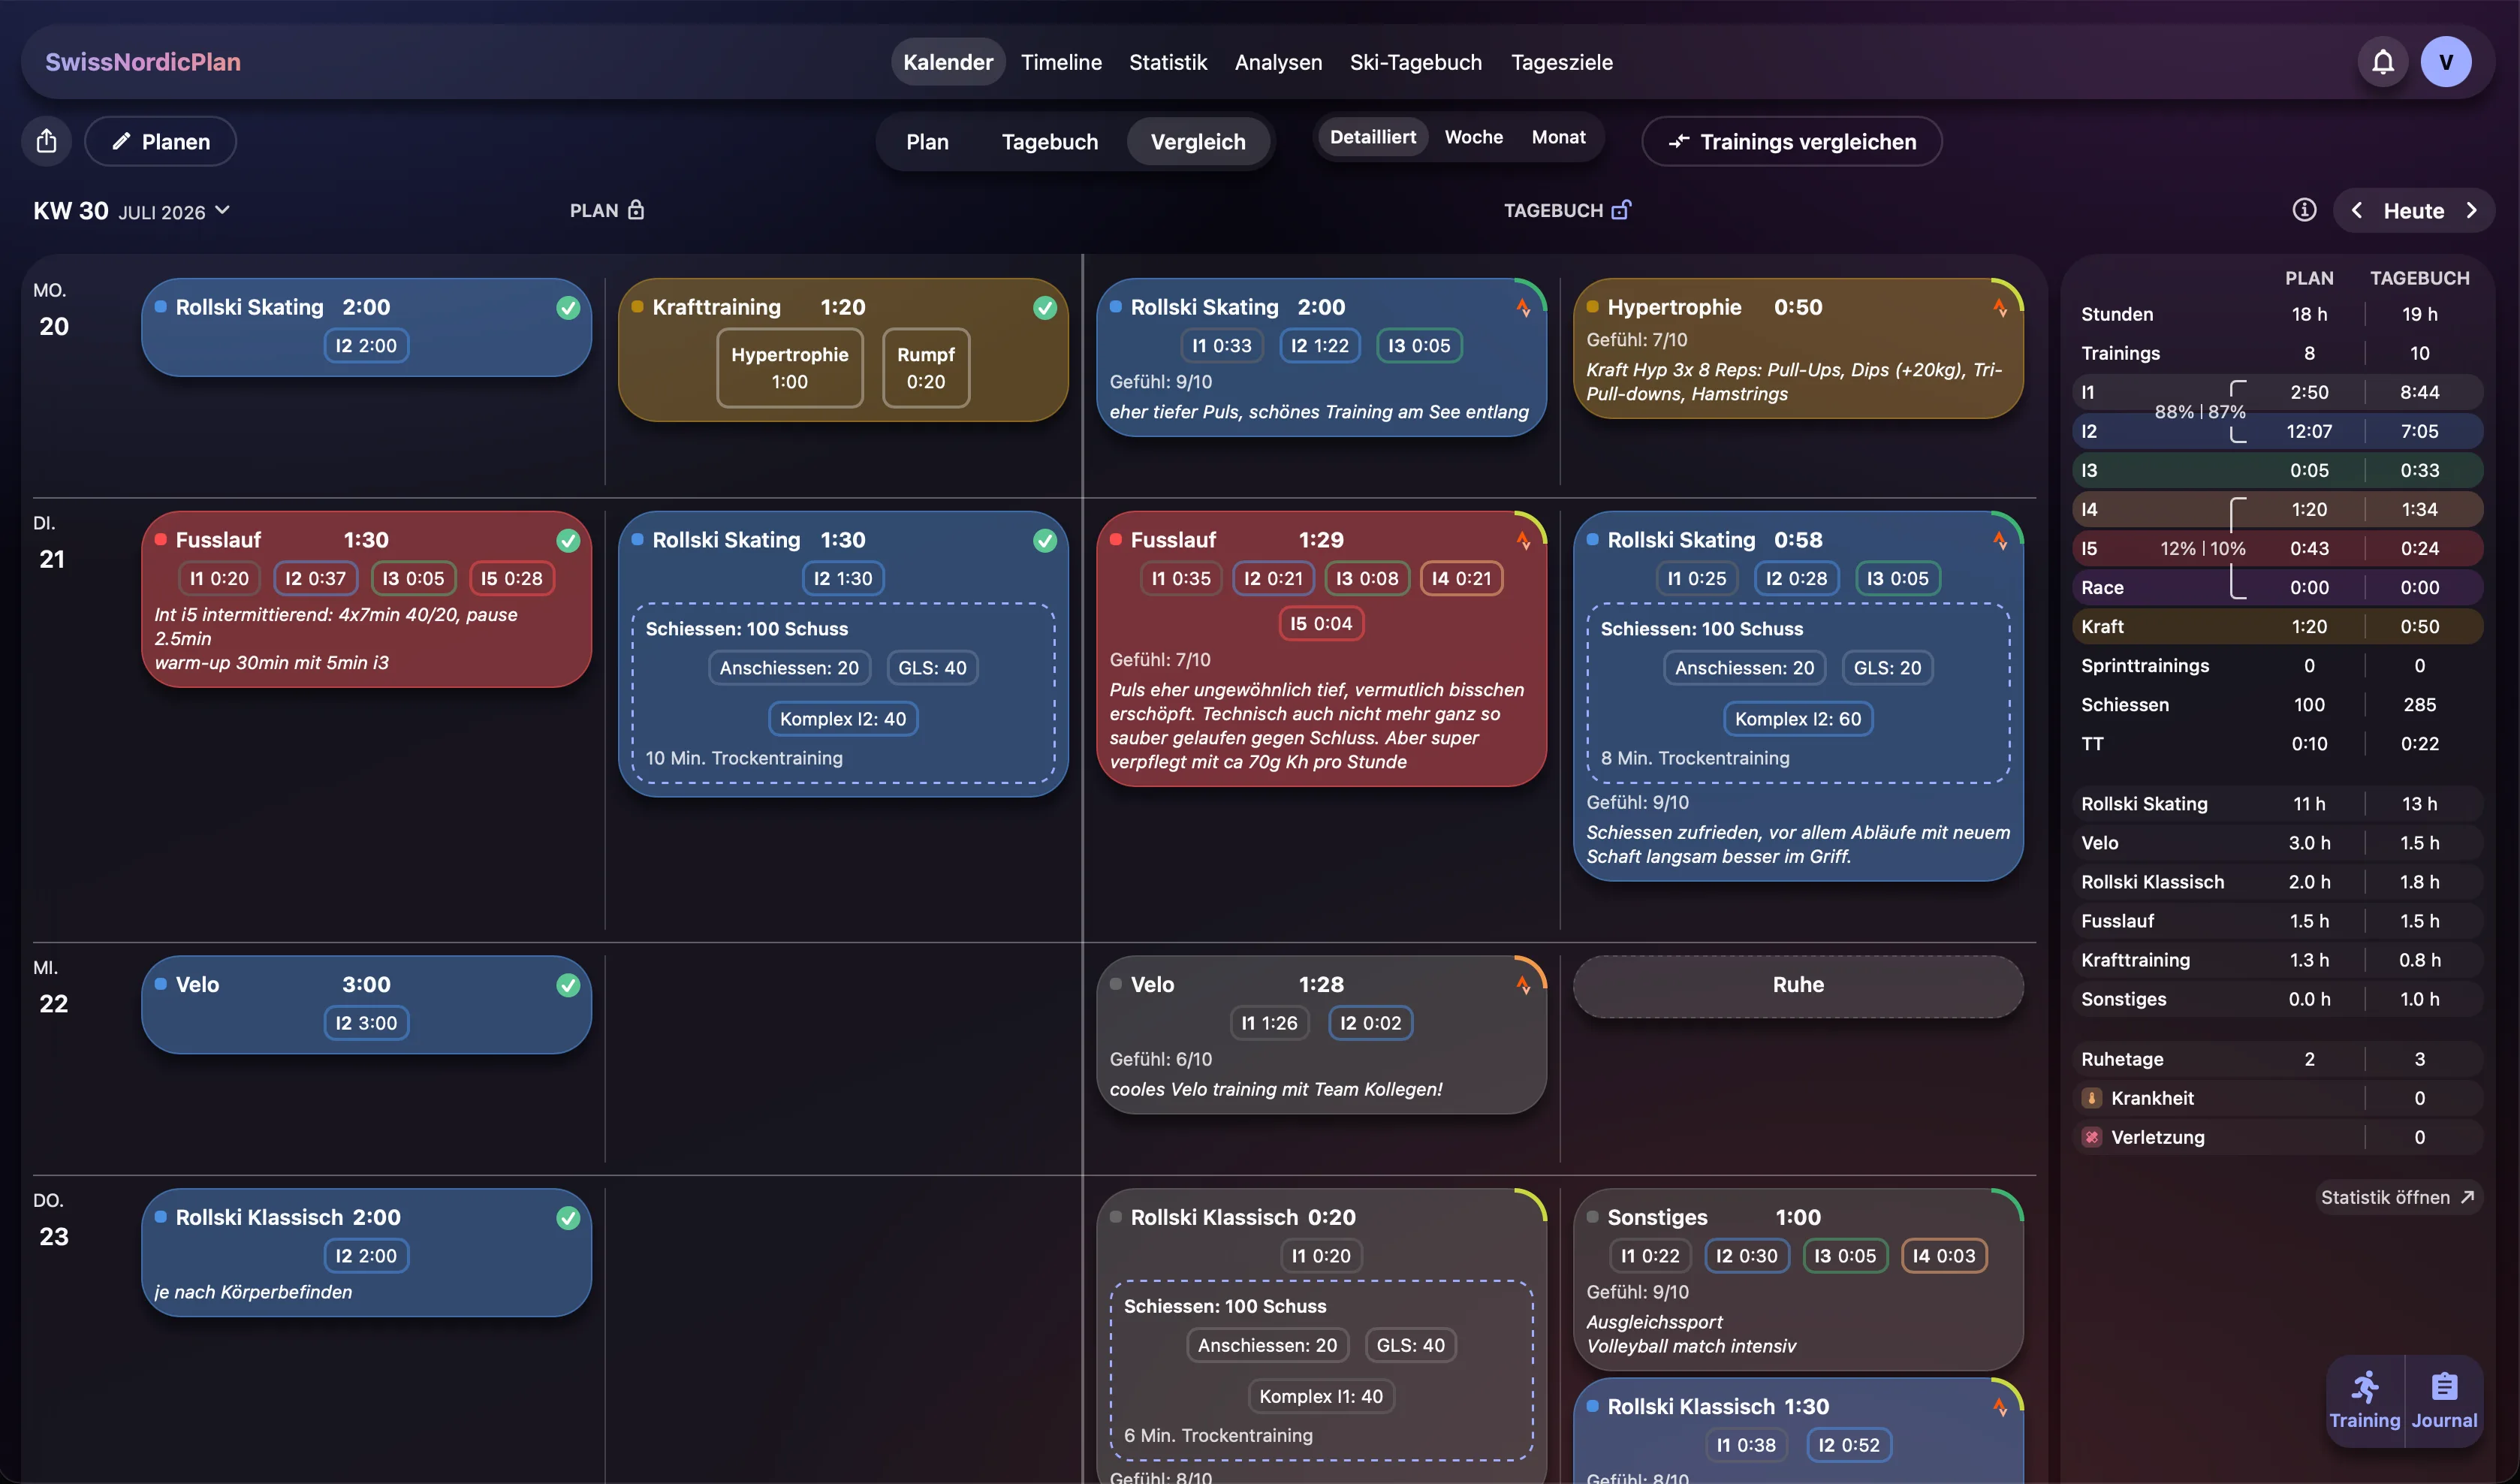Screen dimensions: 2520x1484
Task: Click the I3 stats row bar
Action: [2277, 470]
